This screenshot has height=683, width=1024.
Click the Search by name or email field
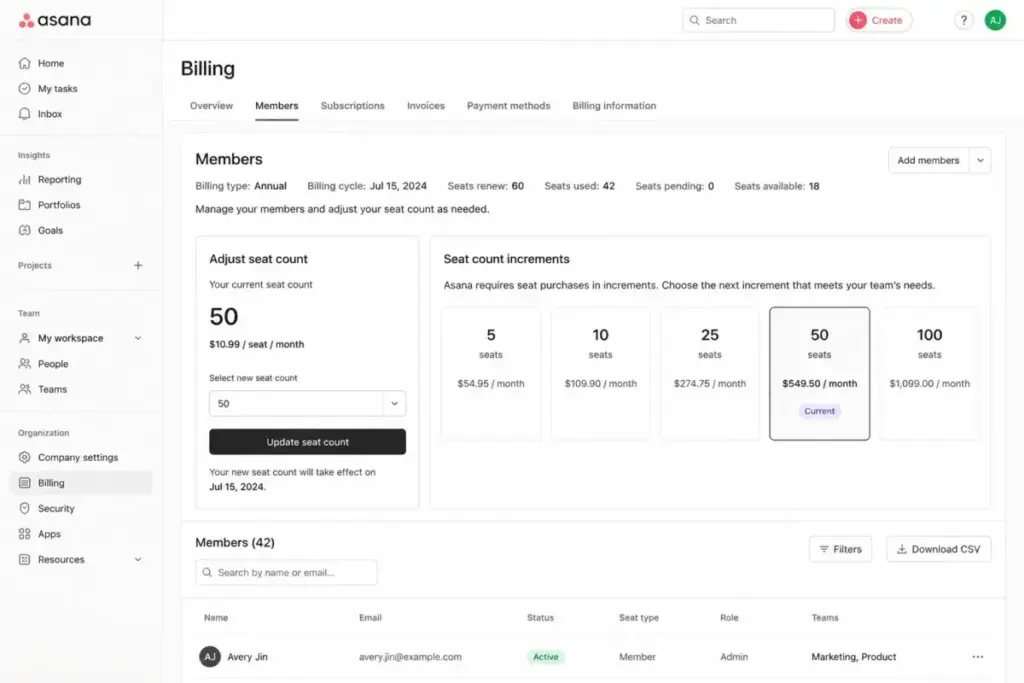tap(286, 573)
